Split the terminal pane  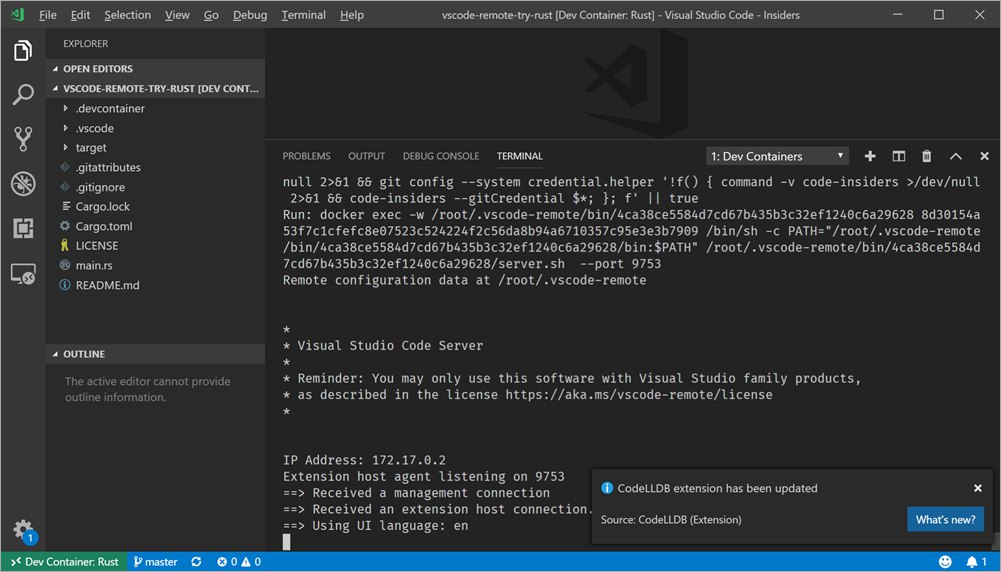point(898,156)
